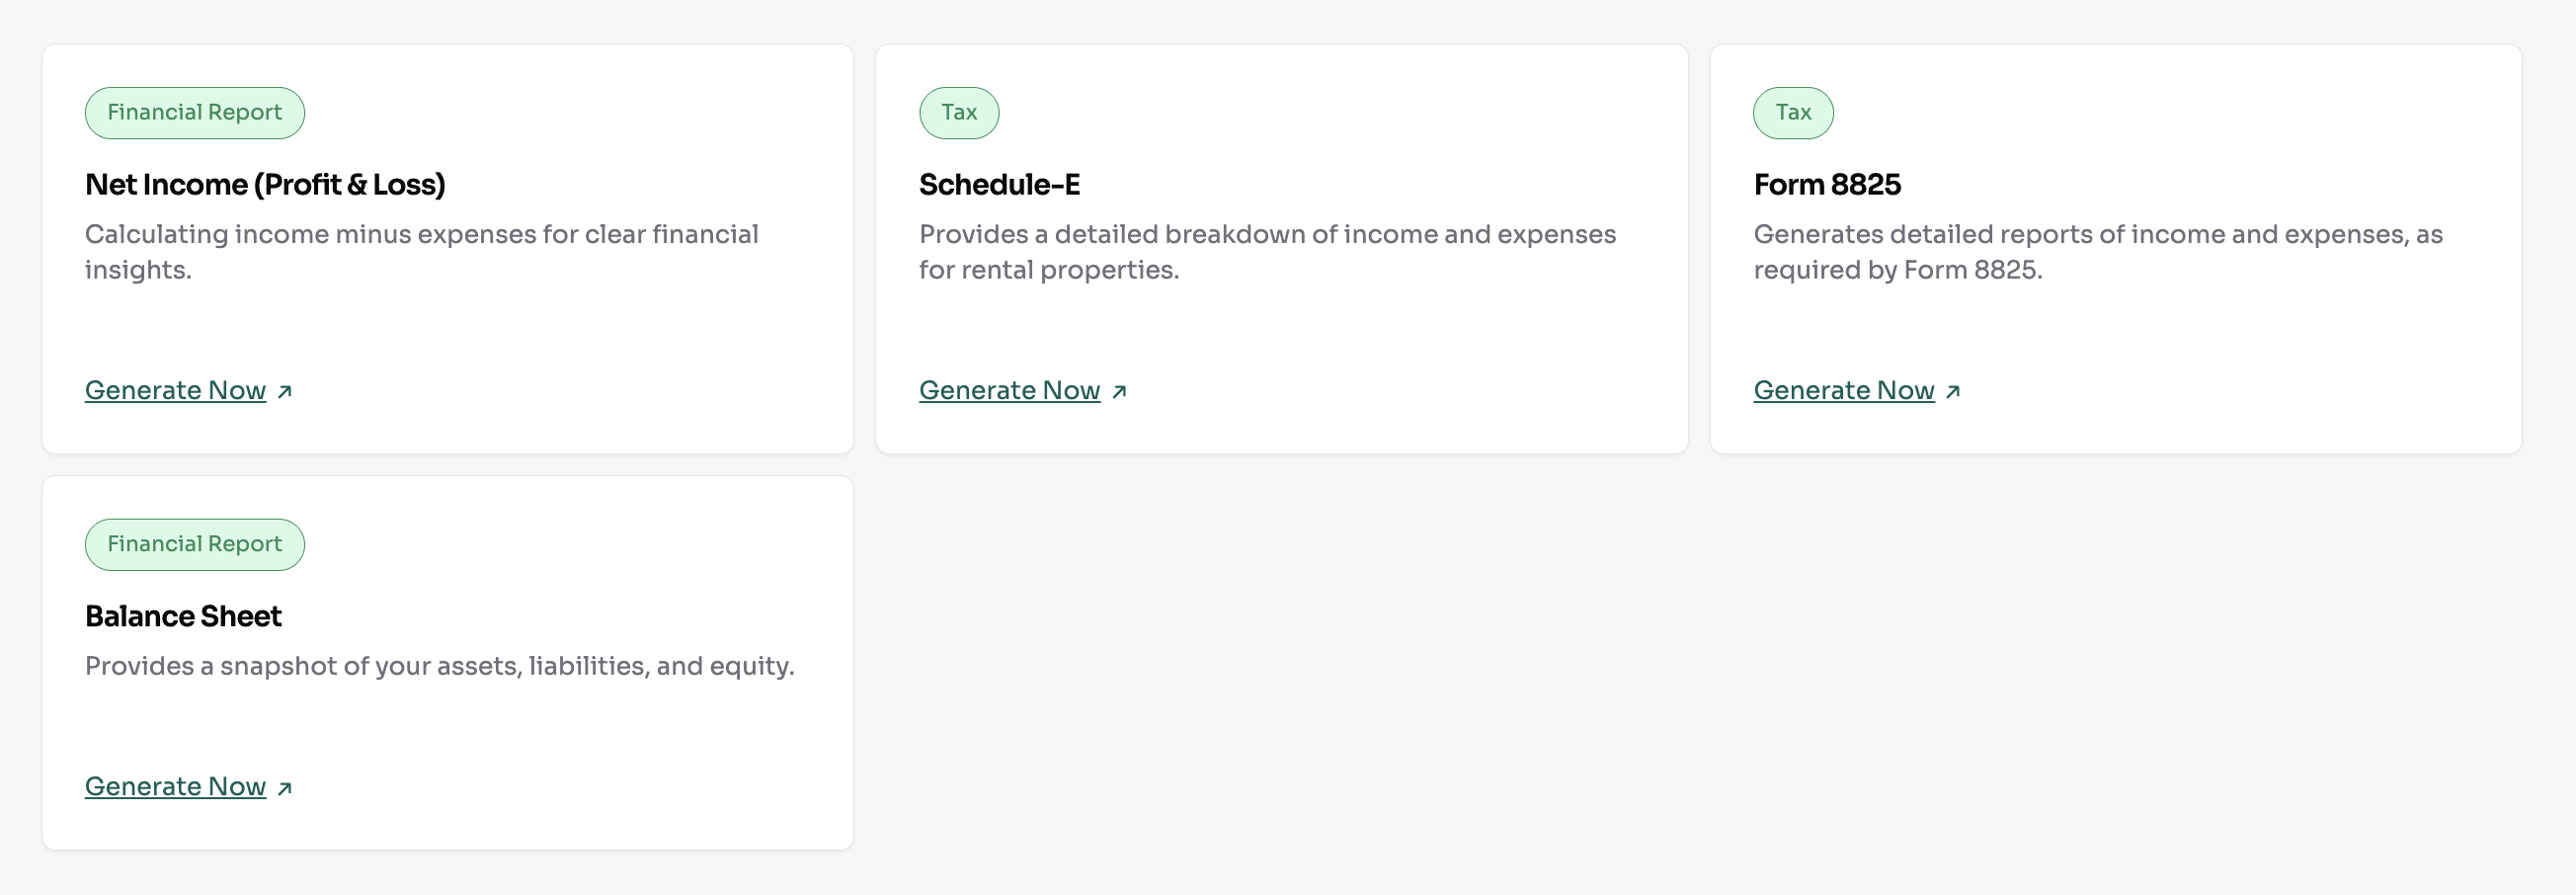This screenshot has height=895, width=2576.
Task: Select the Tax badge on the Form 8825 card
Action: coord(1793,112)
